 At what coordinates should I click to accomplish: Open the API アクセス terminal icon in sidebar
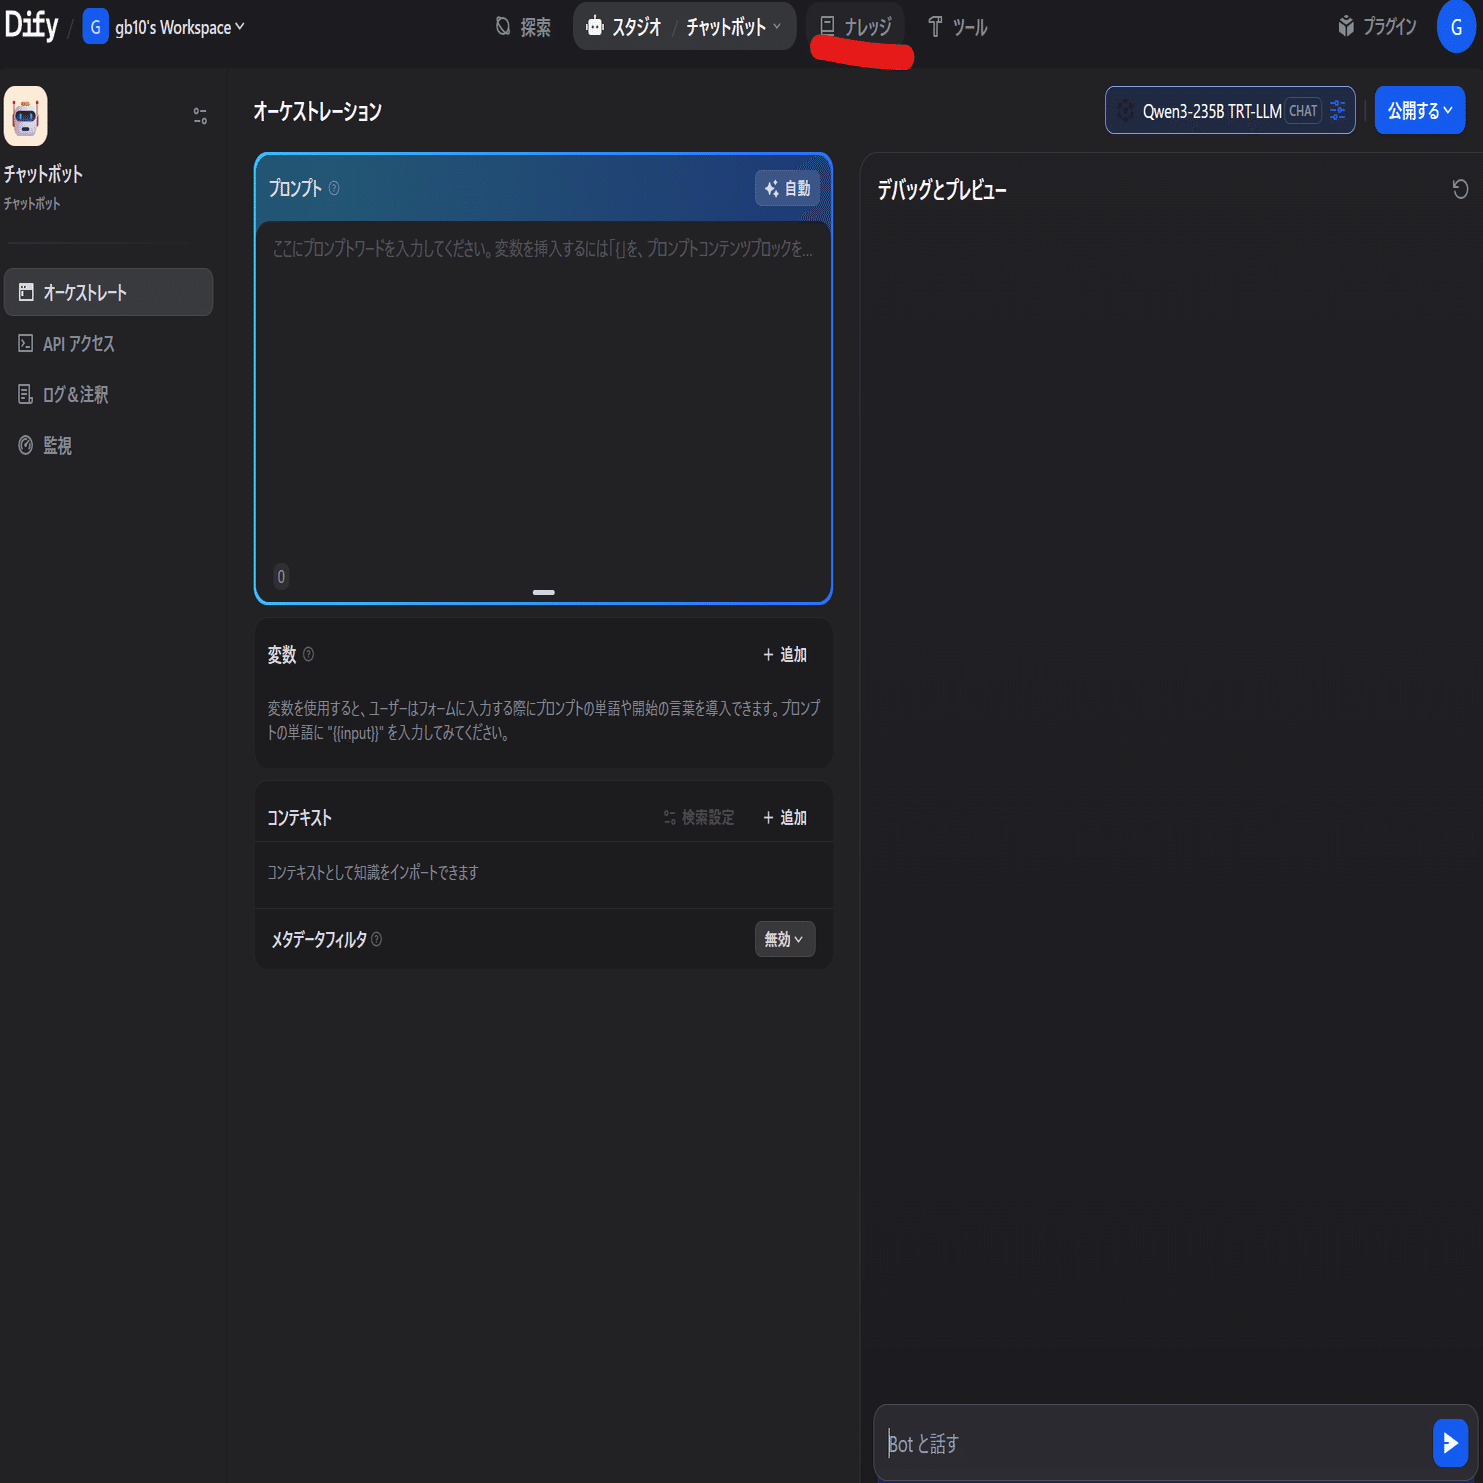click(x=26, y=343)
